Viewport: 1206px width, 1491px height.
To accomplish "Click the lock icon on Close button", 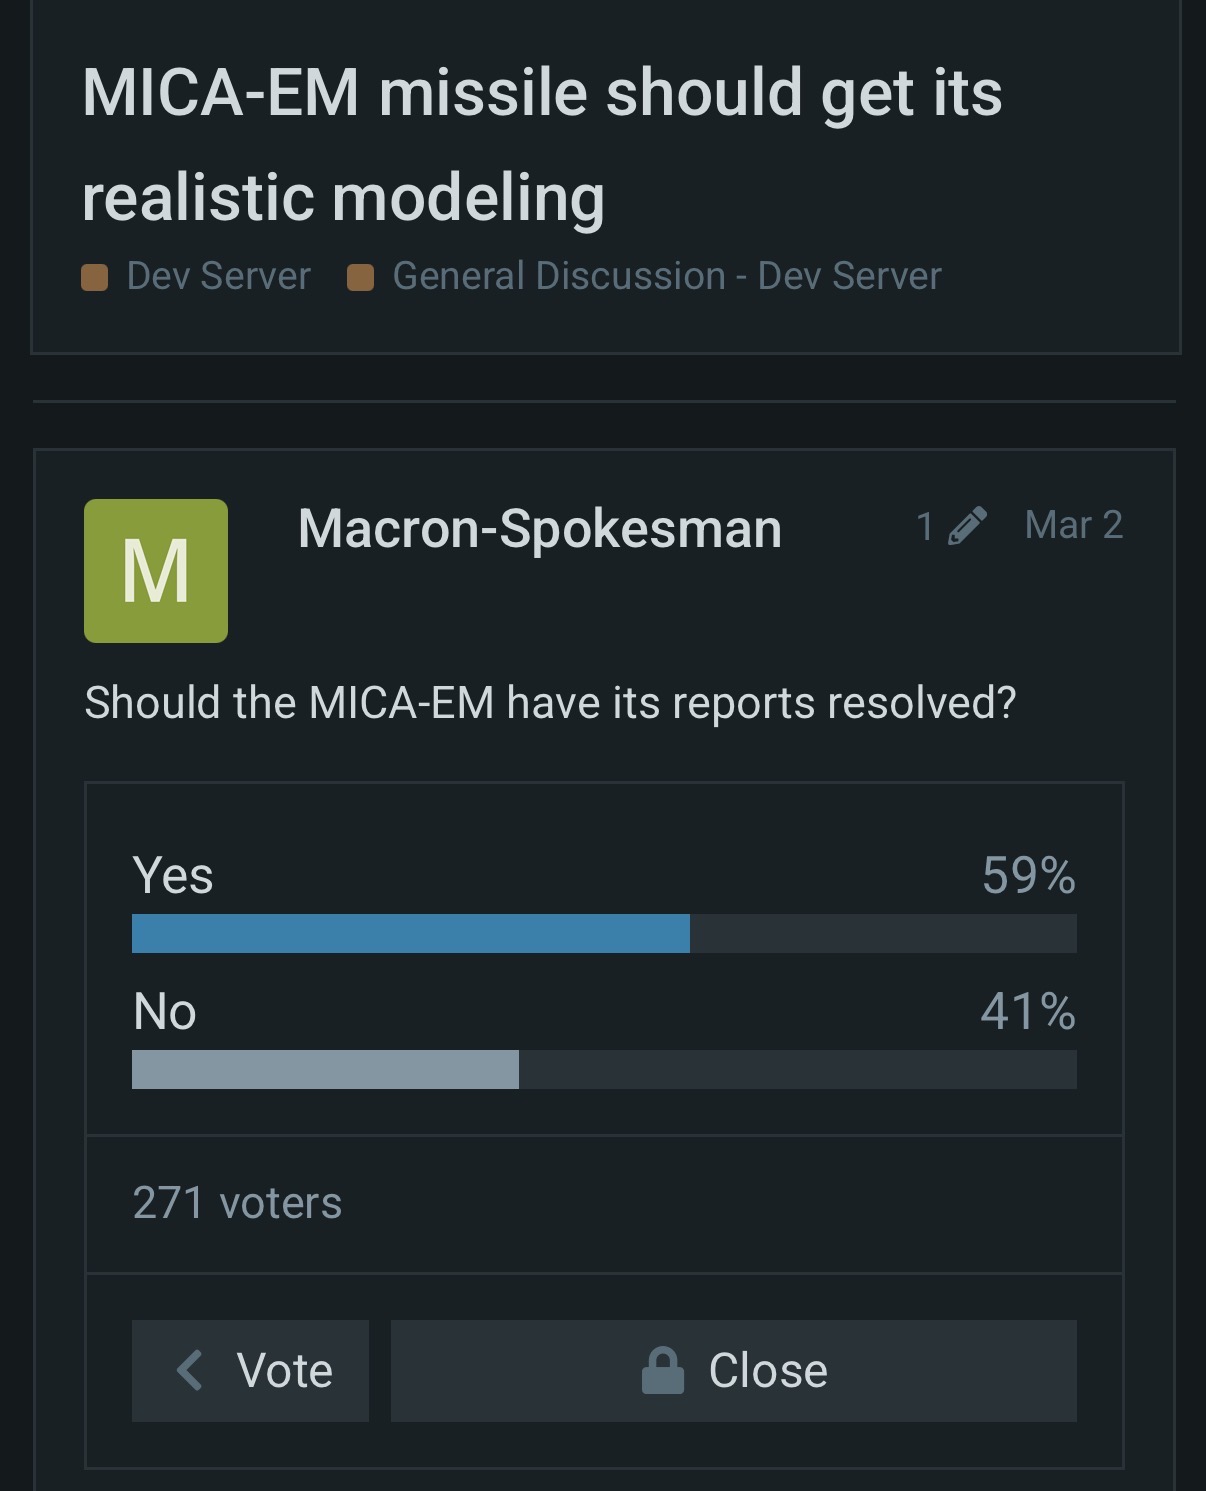I will tap(662, 1370).
